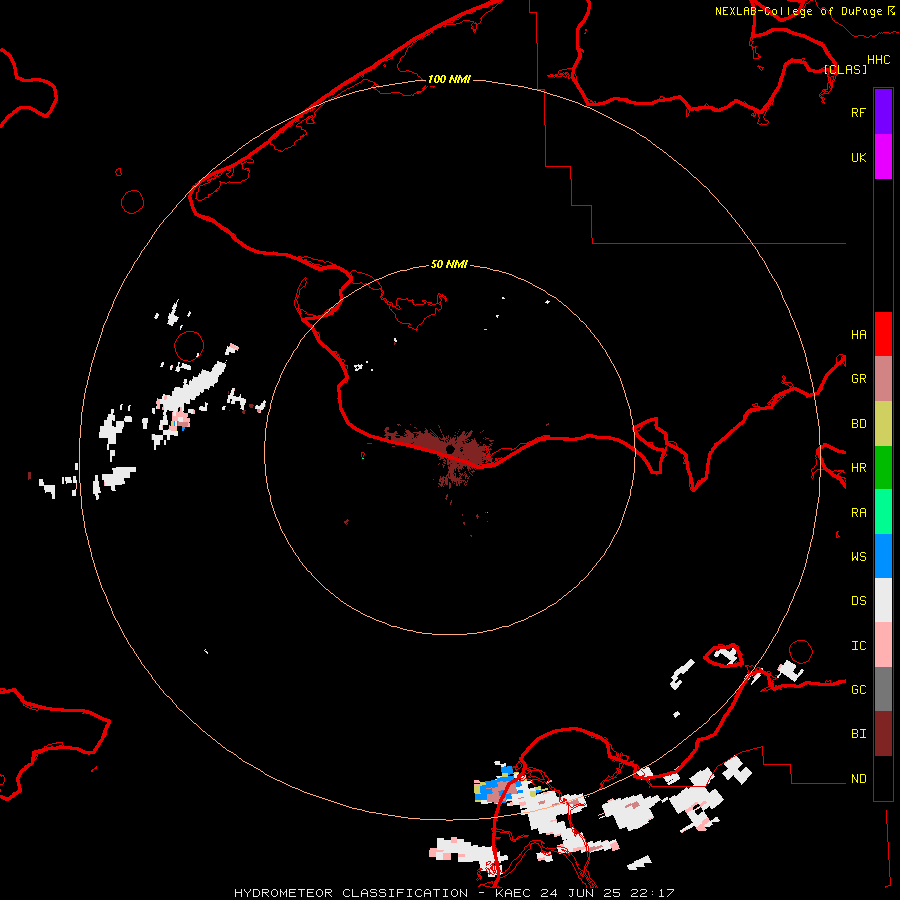Click the "BI" legend label
900x900 pixels.
pyautogui.click(x=858, y=734)
